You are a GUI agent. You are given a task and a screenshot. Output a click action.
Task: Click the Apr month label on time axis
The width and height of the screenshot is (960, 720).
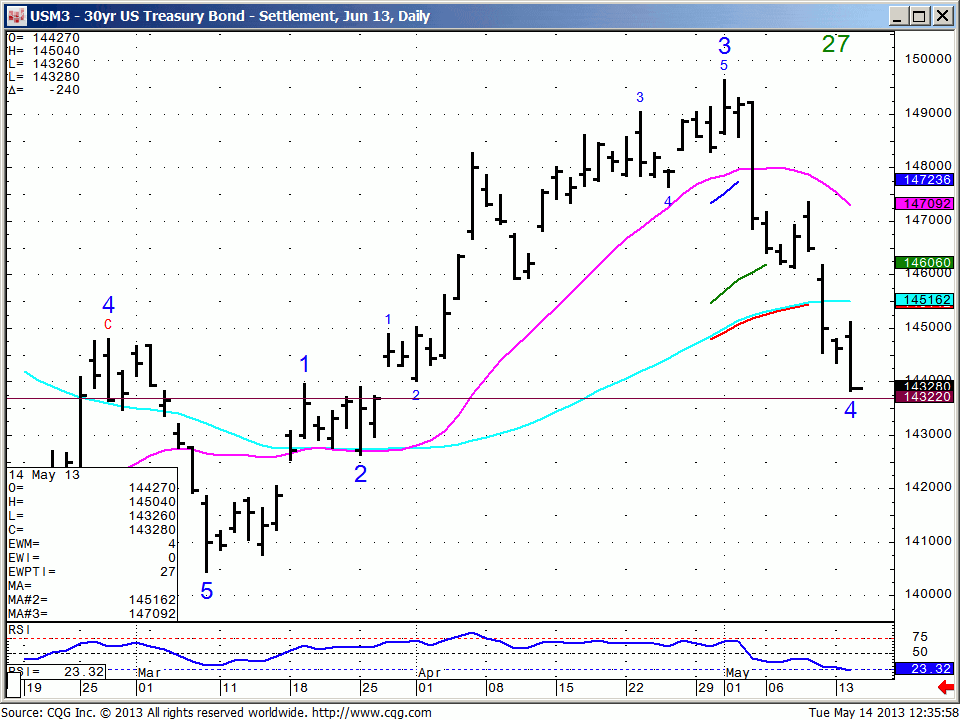[430, 673]
